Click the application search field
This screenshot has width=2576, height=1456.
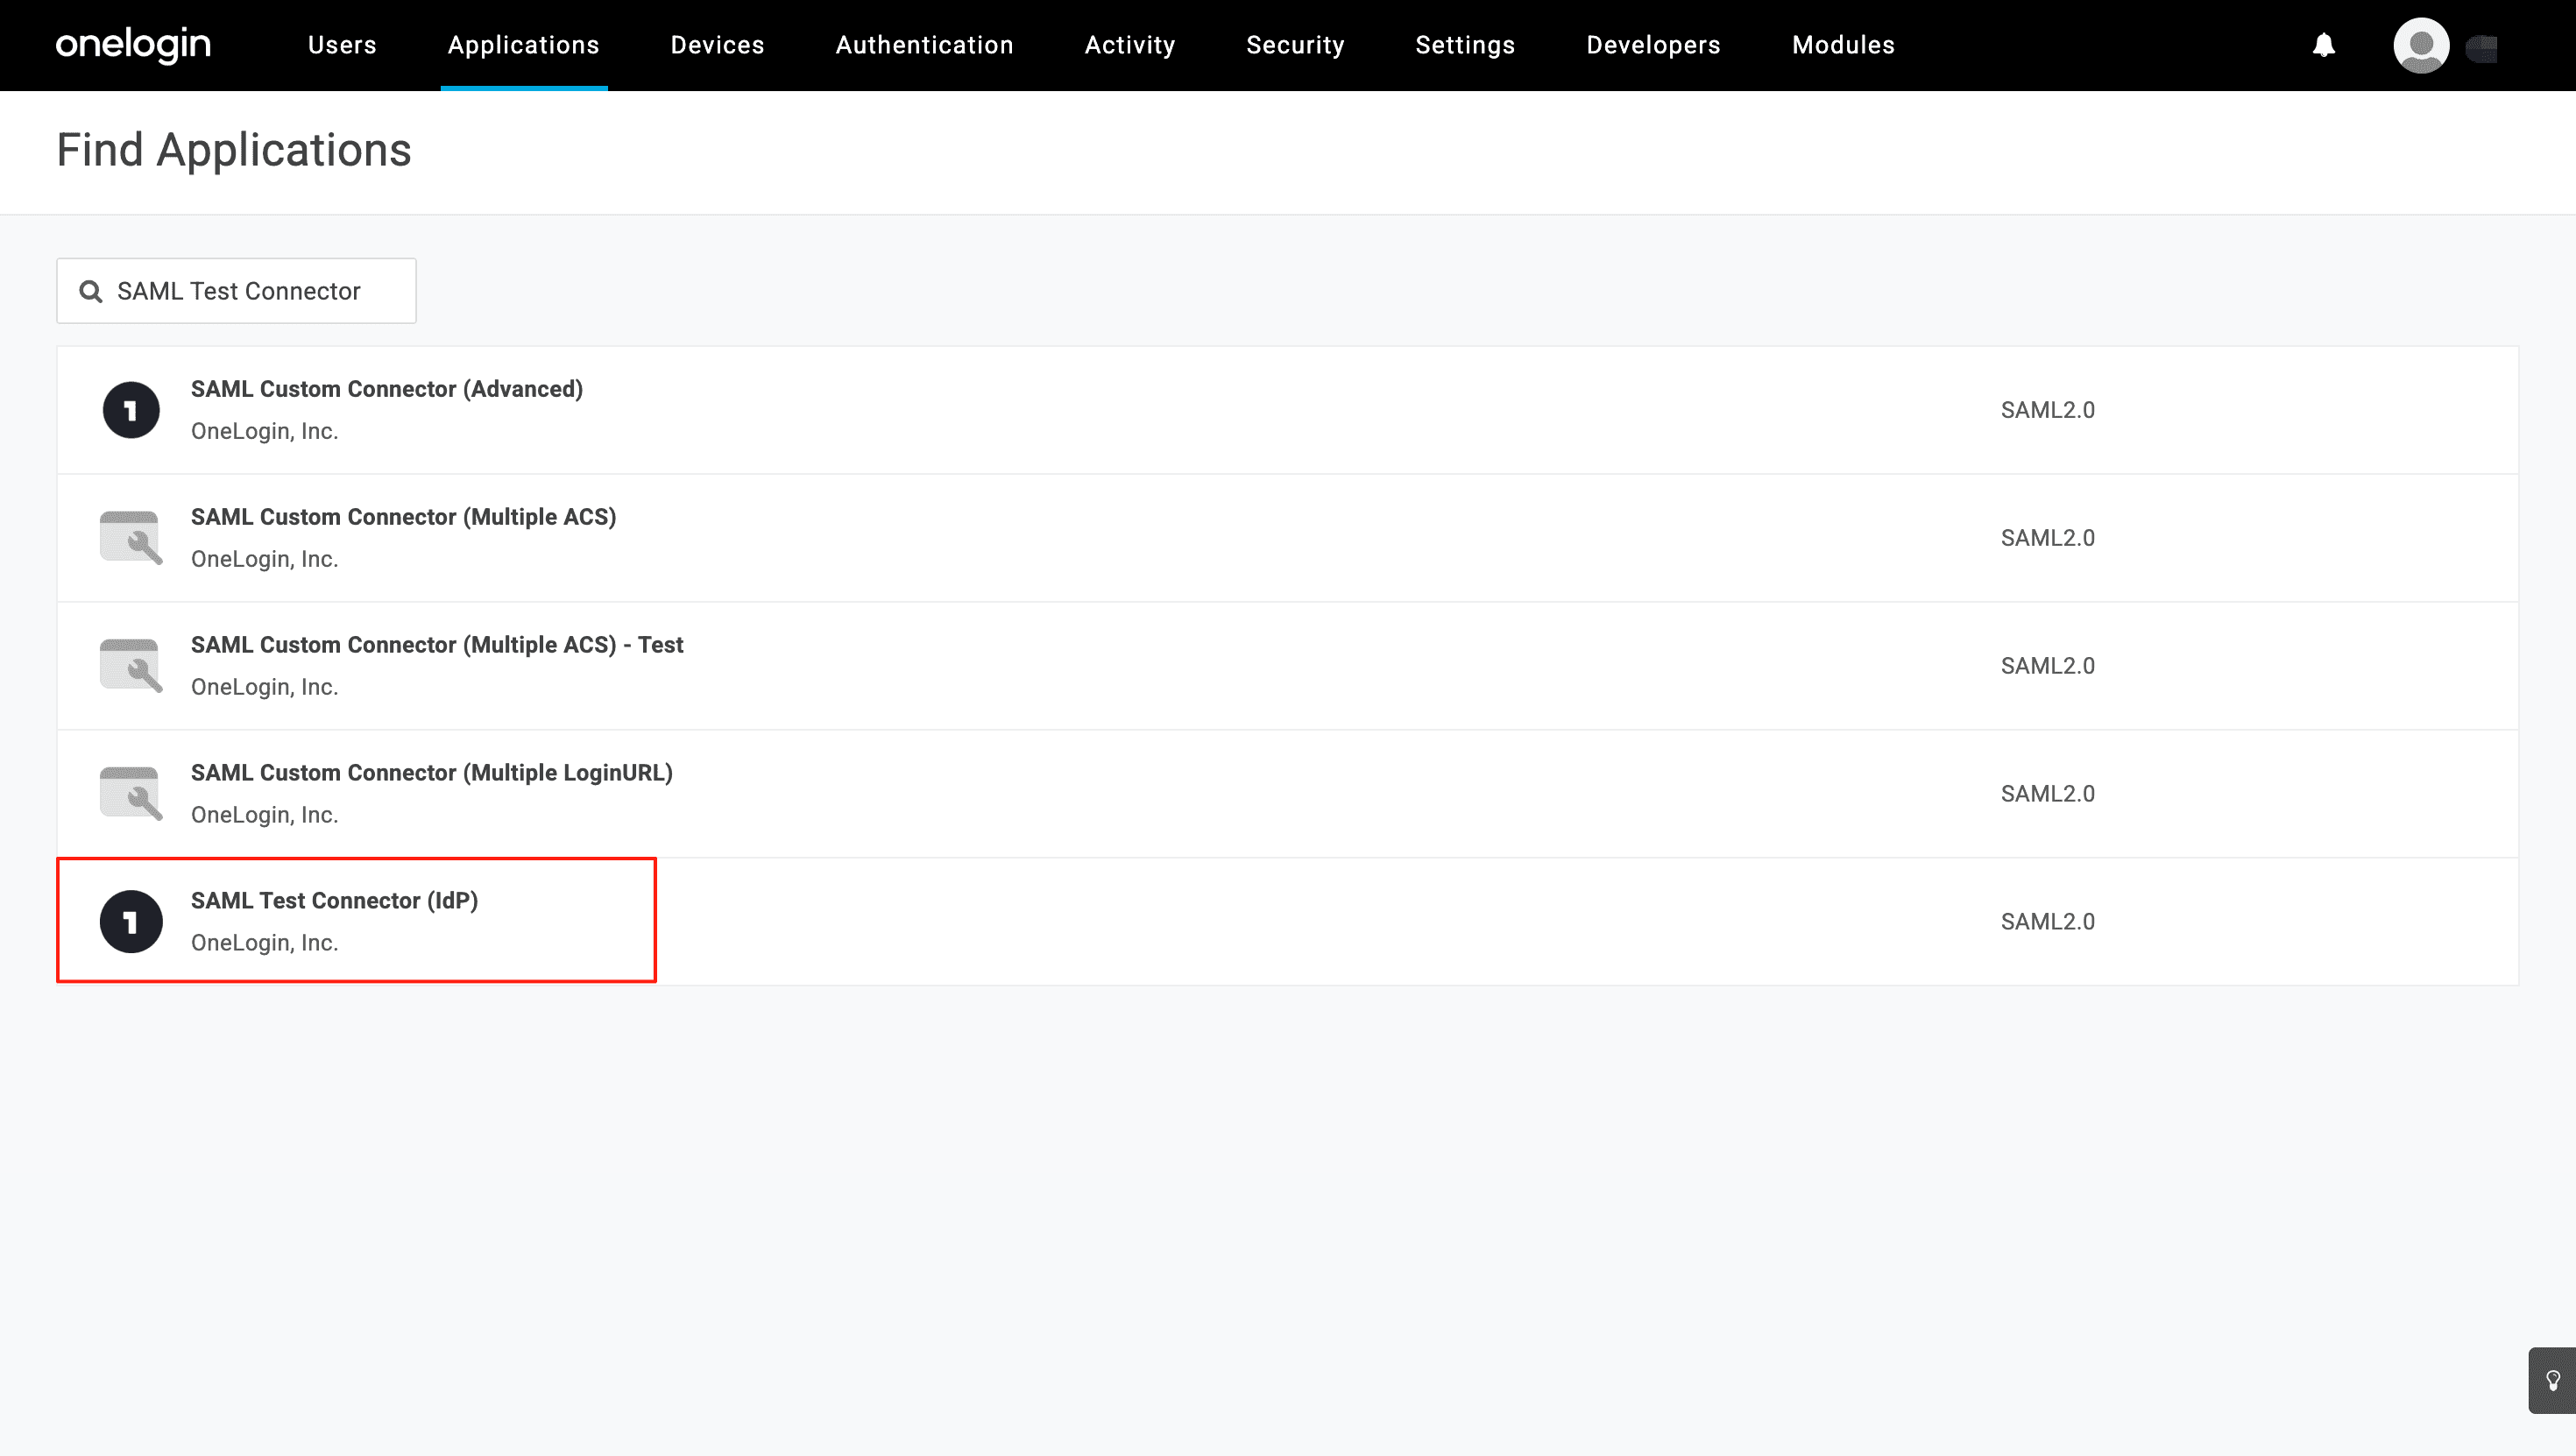(250, 291)
